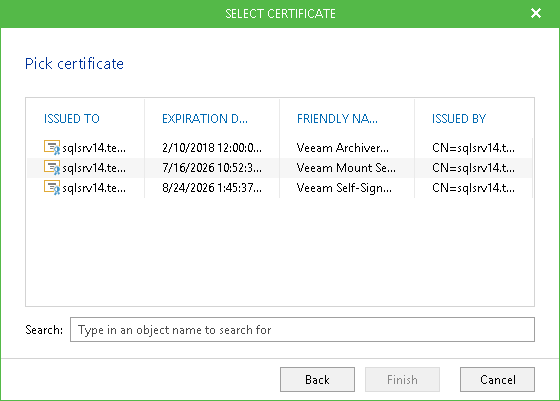Image resolution: width=560 pixels, height=401 pixels.
Task: Close the Select Certificate dialog
Action: click(536, 13)
